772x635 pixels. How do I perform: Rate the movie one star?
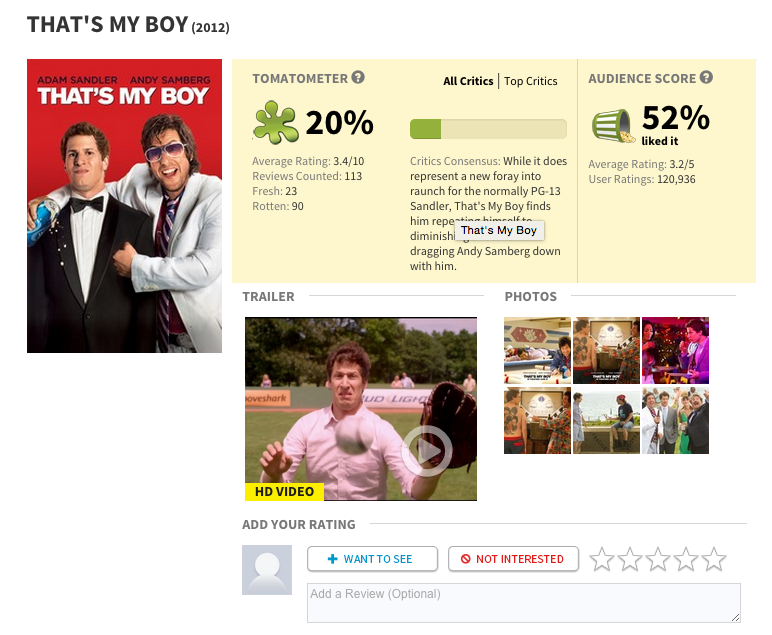click(602, 559)
